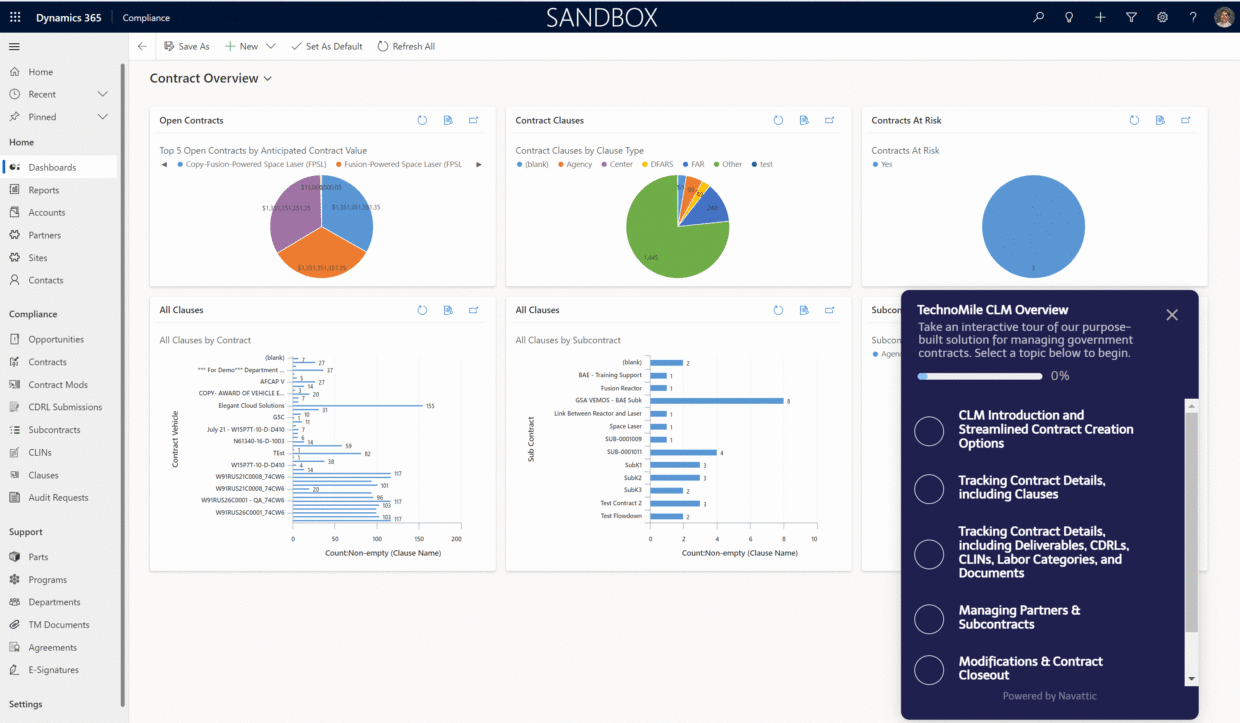This screenshot has width=1240, height=723.
Task: Expand the All Clauses by Contract chart
Action: coord(474,310)
